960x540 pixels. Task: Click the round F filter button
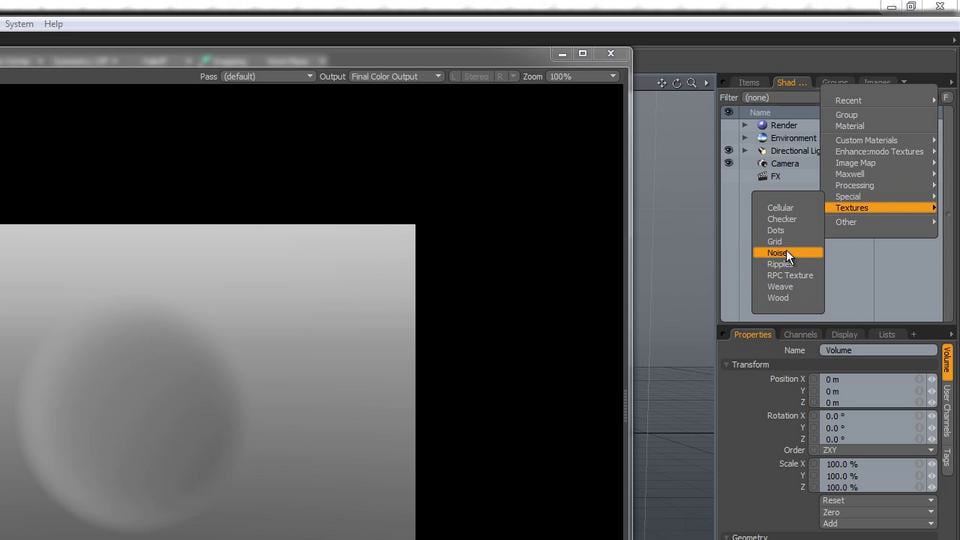click(947, 97)
